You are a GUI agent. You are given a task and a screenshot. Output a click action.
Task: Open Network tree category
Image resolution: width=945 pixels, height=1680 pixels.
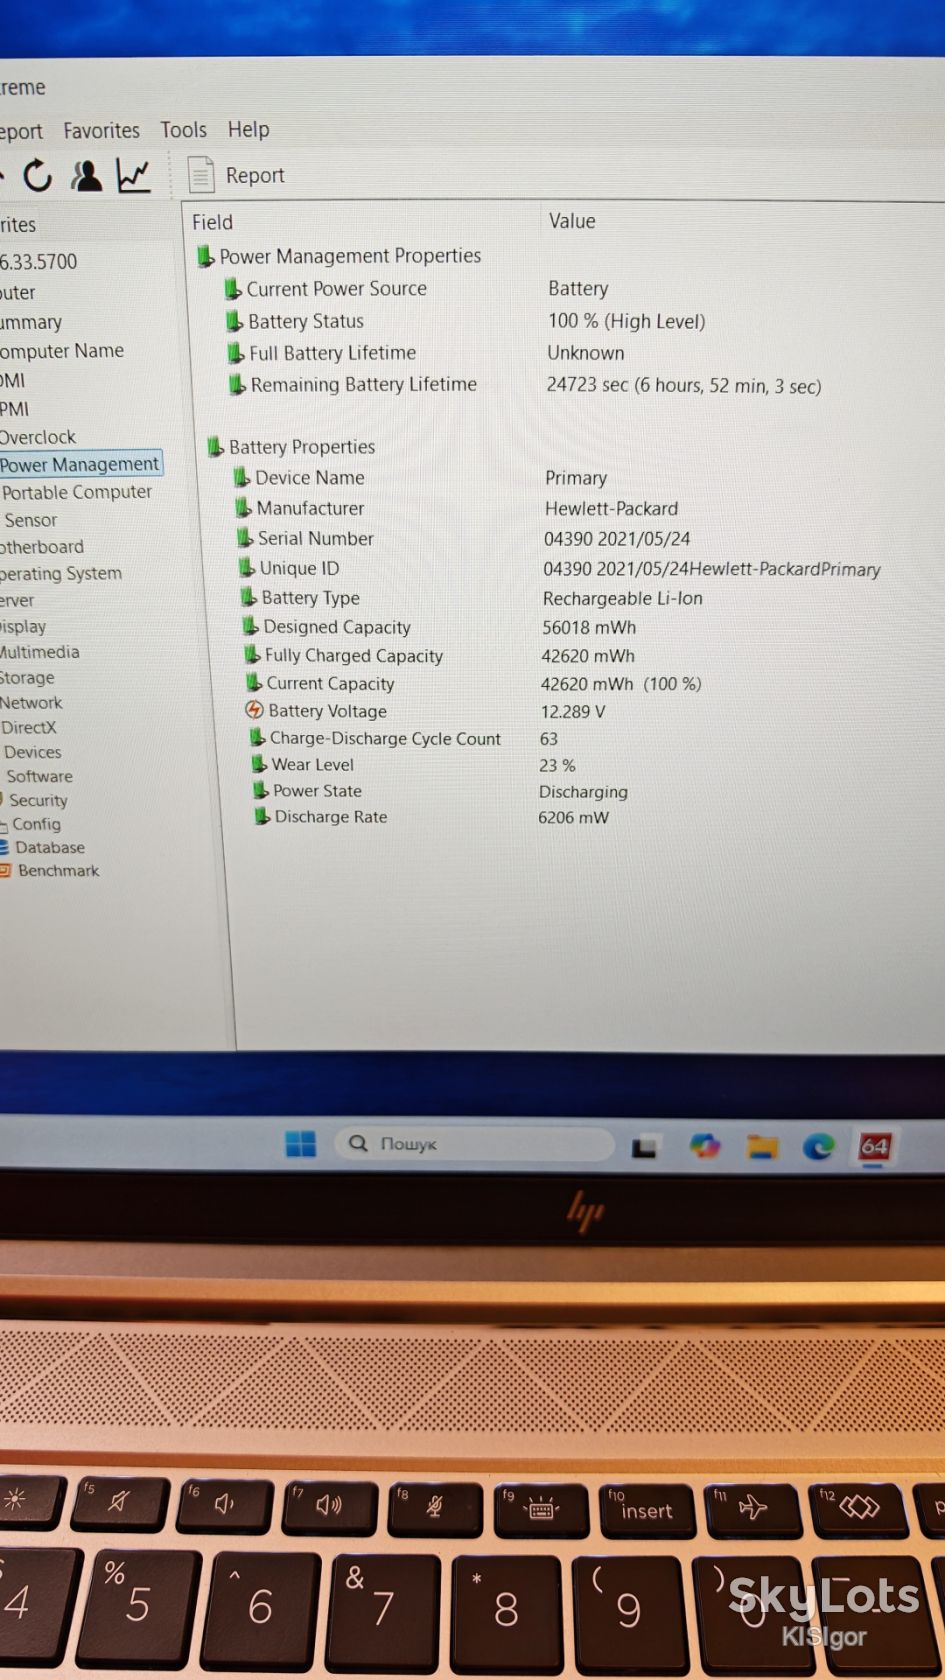point(31,703)
